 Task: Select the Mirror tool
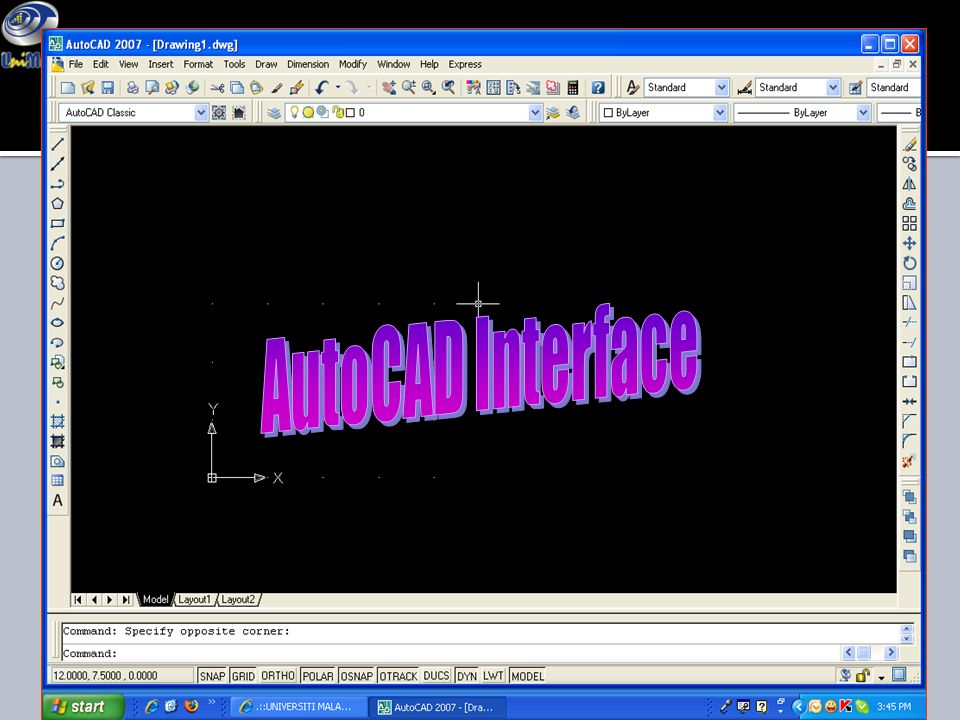(x=910, y=184)
